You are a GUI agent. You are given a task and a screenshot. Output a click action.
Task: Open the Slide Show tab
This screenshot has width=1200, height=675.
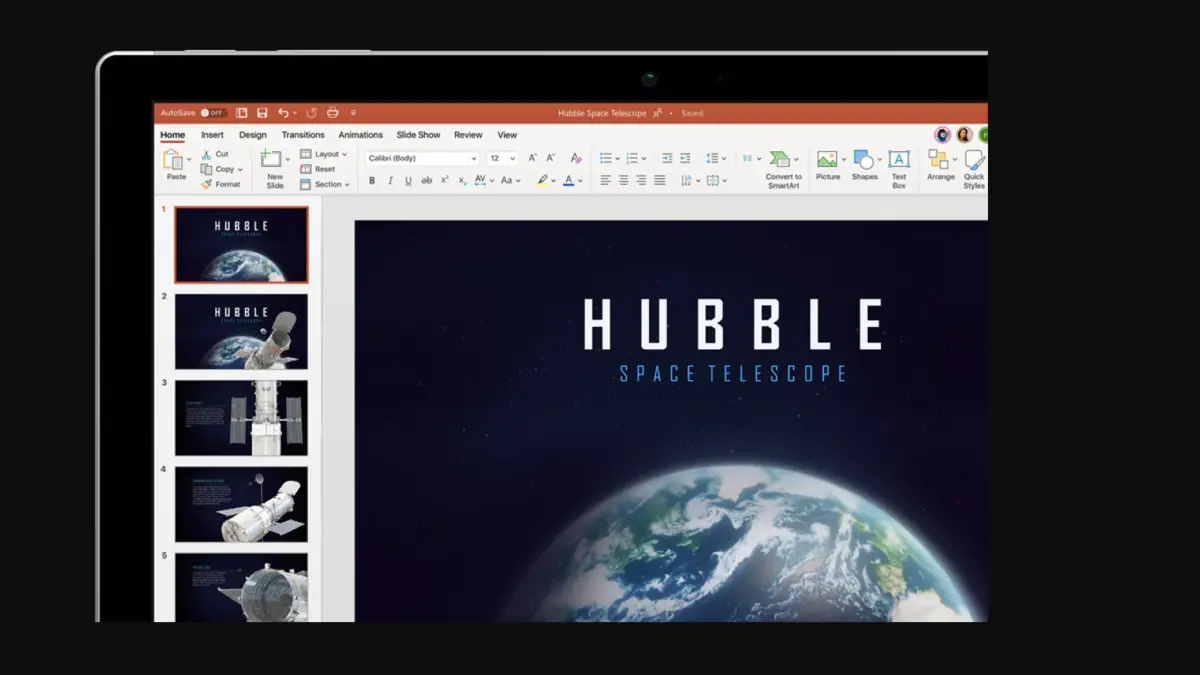pos(418,135)
